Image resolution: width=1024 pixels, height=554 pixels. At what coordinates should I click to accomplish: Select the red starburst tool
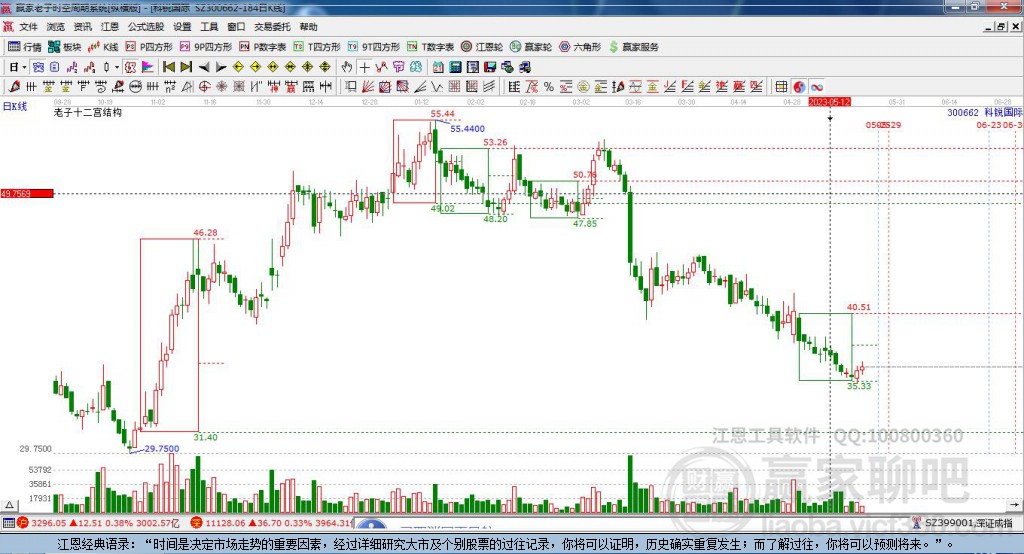[x=221, y=86]
